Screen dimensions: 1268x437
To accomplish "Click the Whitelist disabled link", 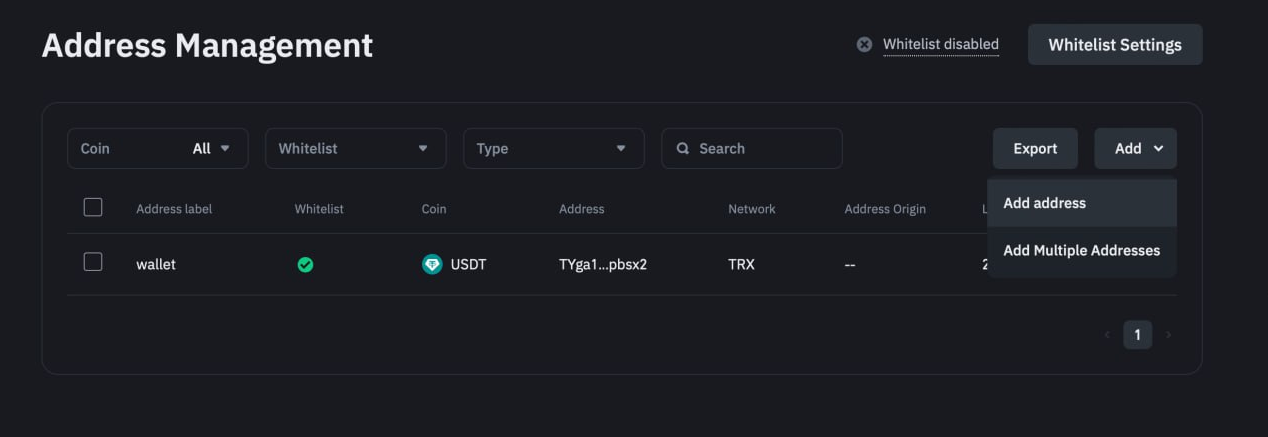I will [x=941, y=44].
